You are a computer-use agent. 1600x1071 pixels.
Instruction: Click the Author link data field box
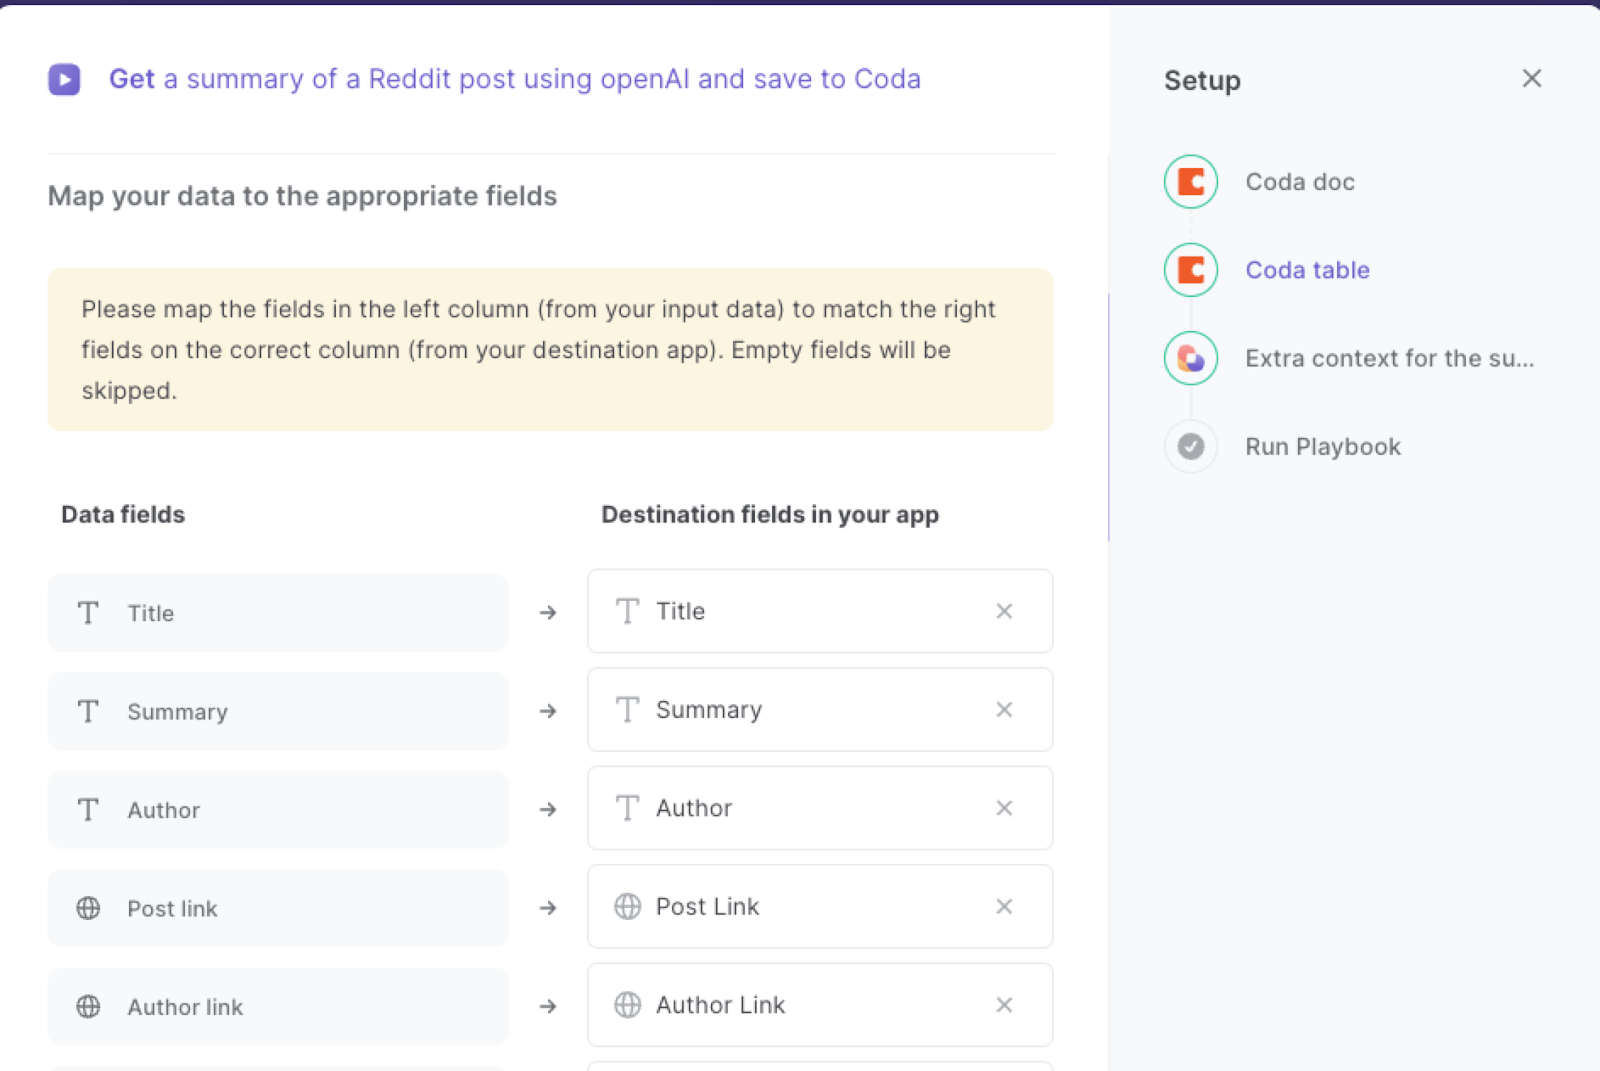point(278,1007)
